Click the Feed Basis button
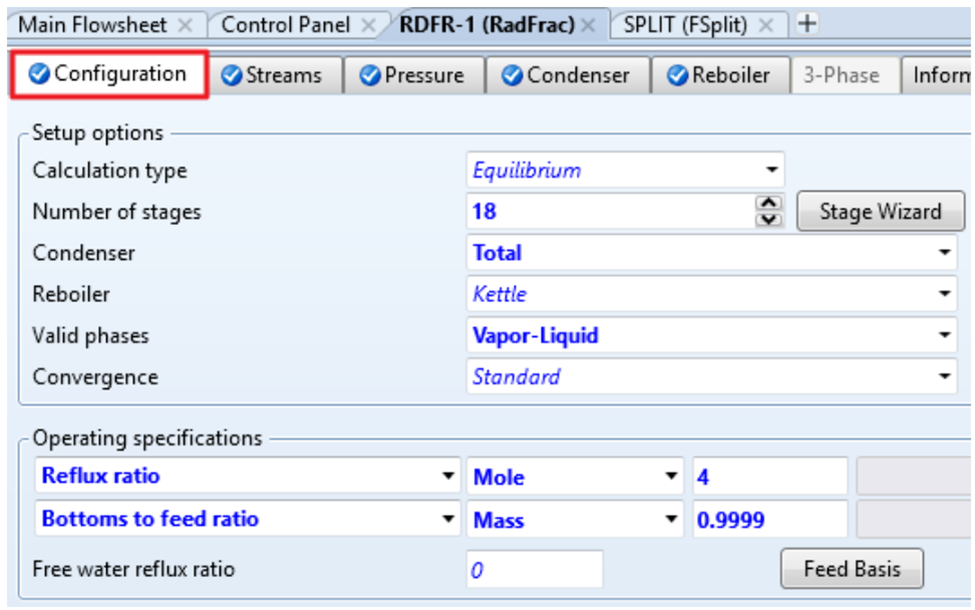The width and height of the screenshot is (975, 610). 851,569
